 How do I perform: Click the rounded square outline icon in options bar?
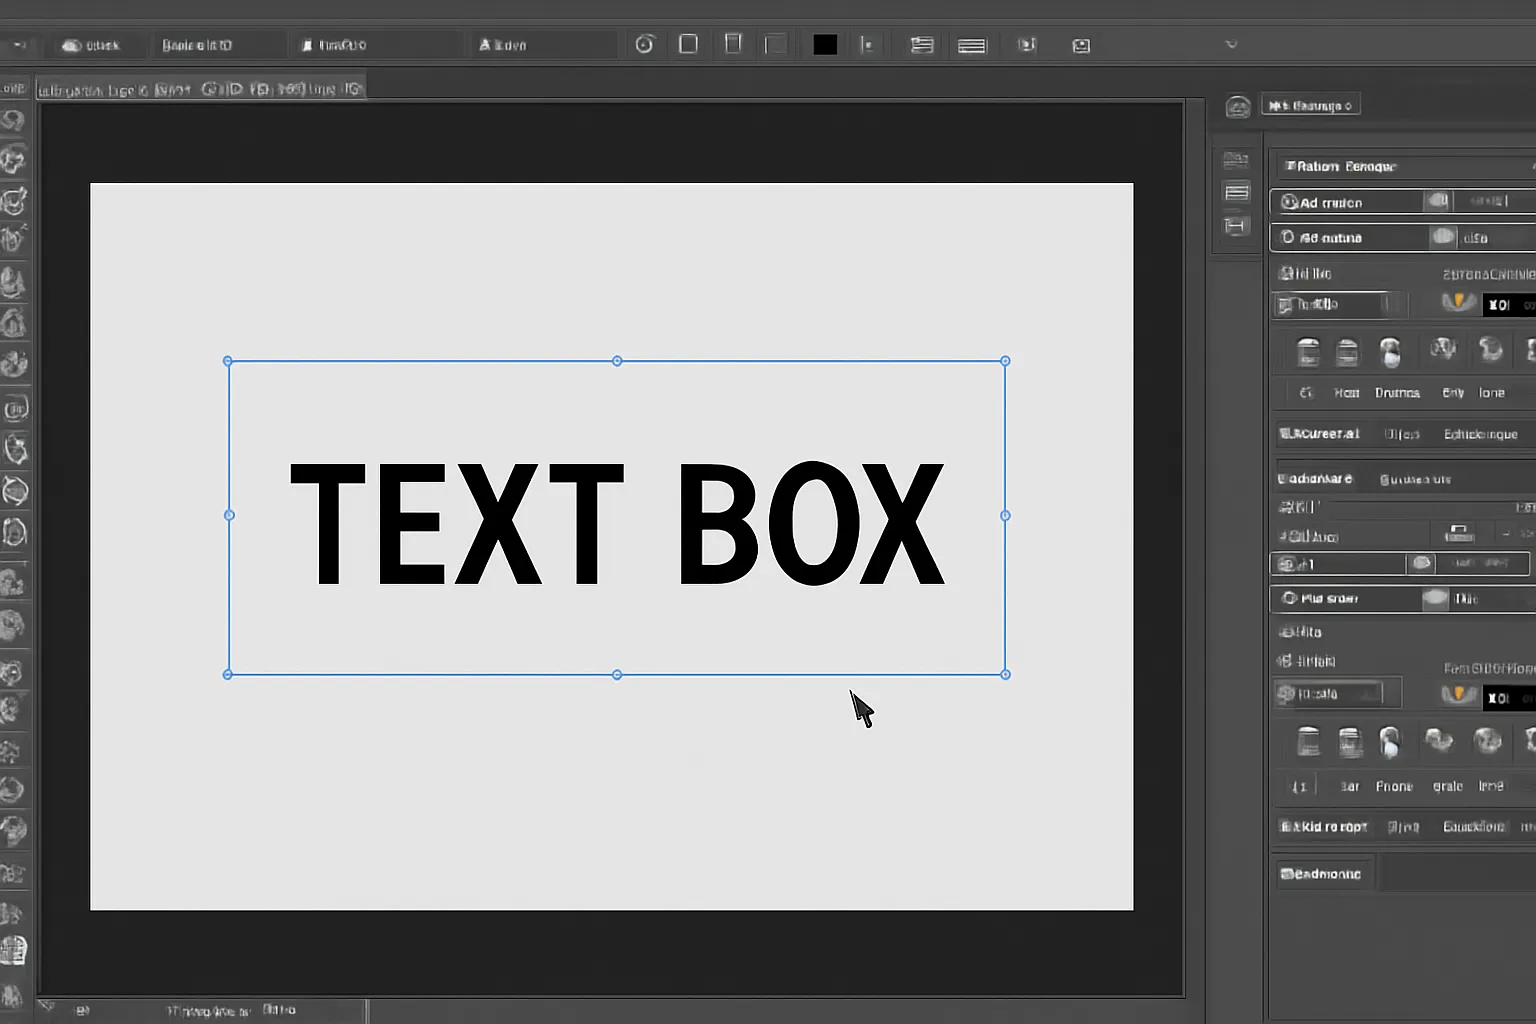pos(688,44)
